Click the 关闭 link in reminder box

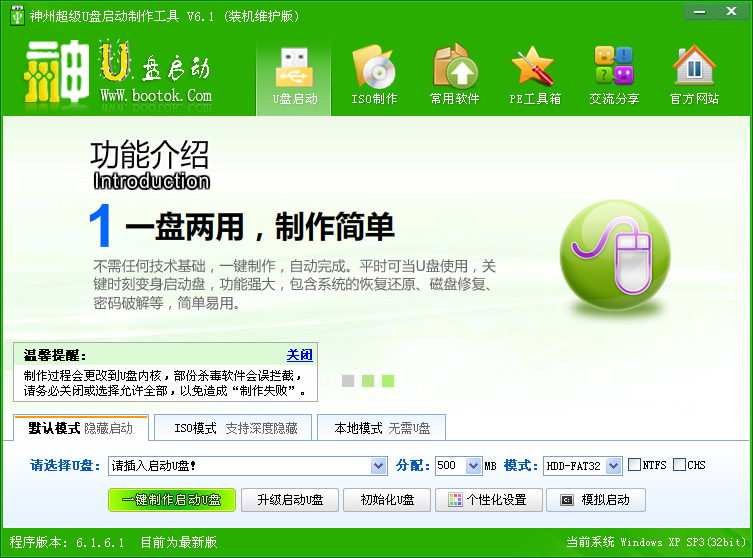299,355
